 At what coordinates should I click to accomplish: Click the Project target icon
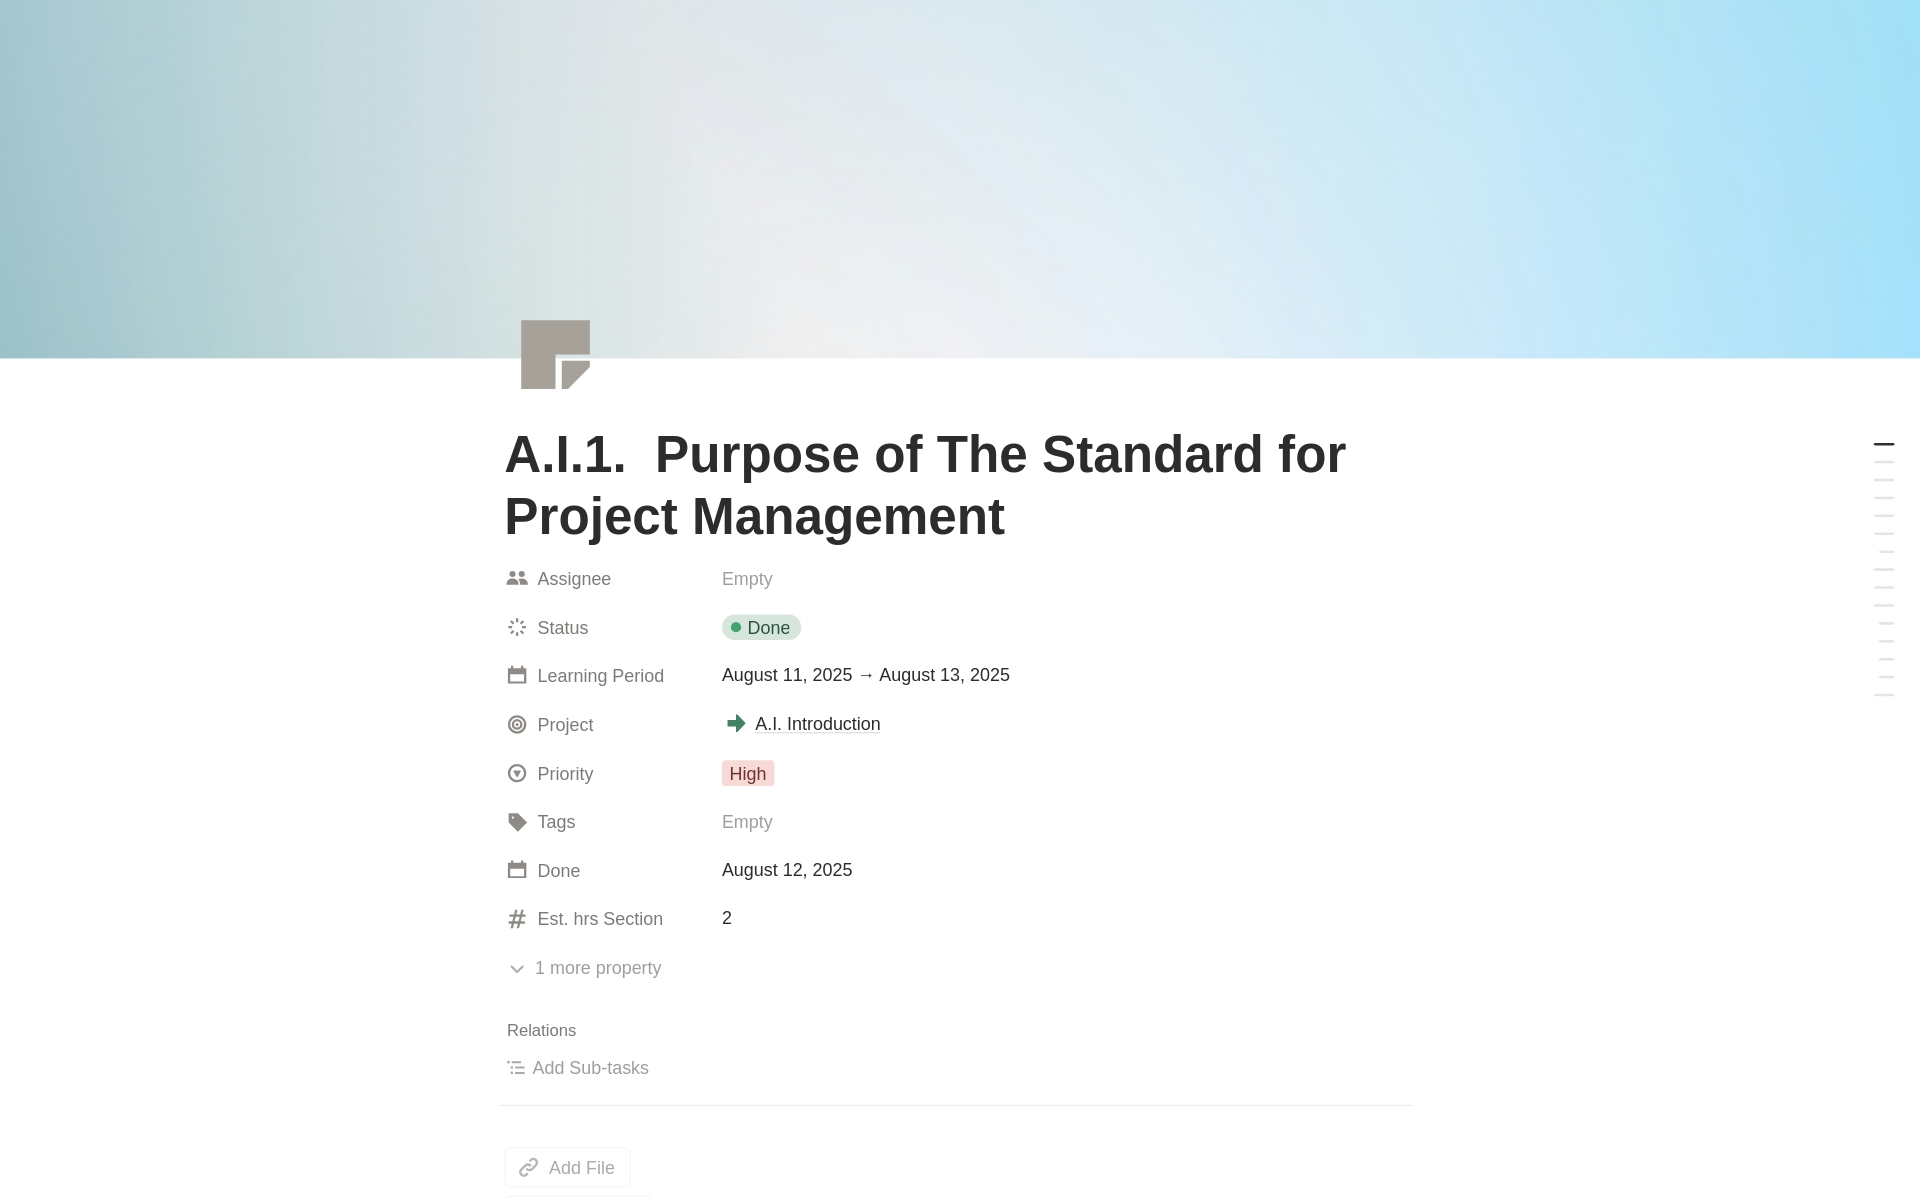coord(517,724)
